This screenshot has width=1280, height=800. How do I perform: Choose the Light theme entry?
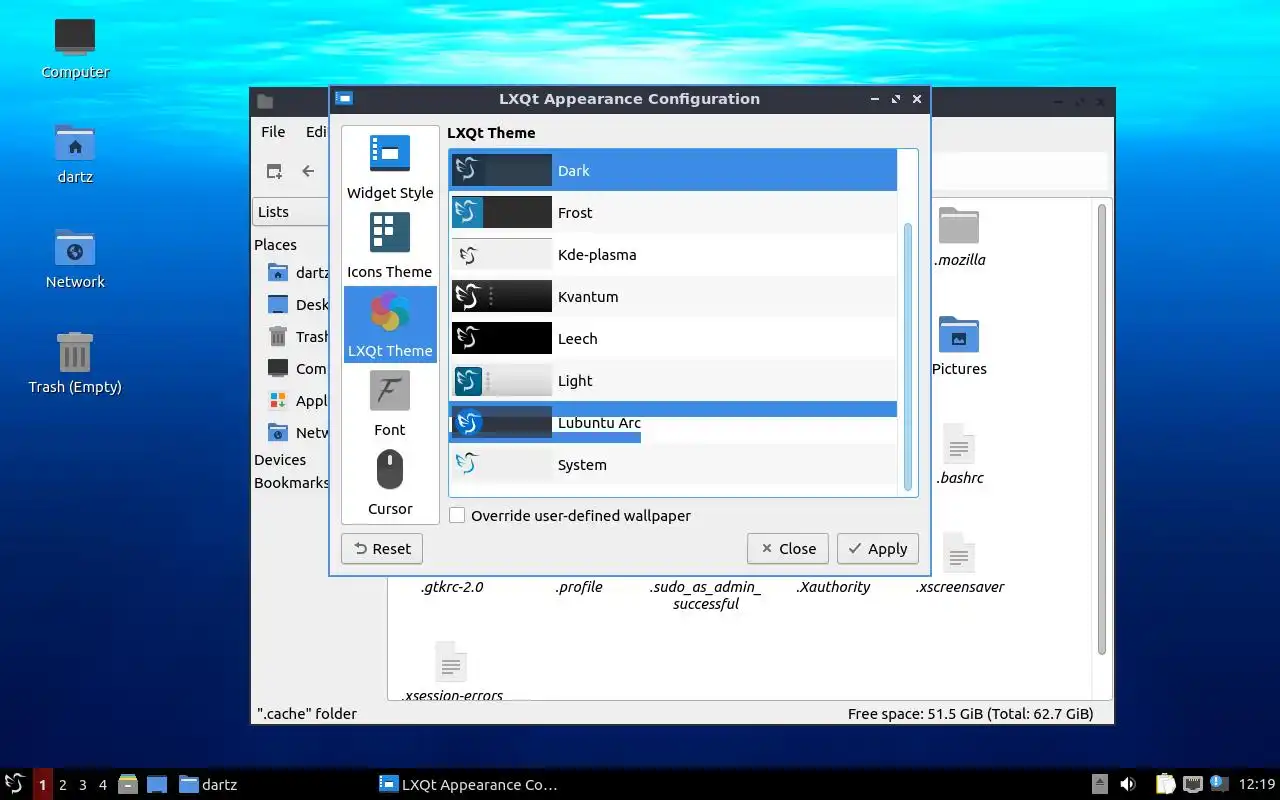[673, 380]
